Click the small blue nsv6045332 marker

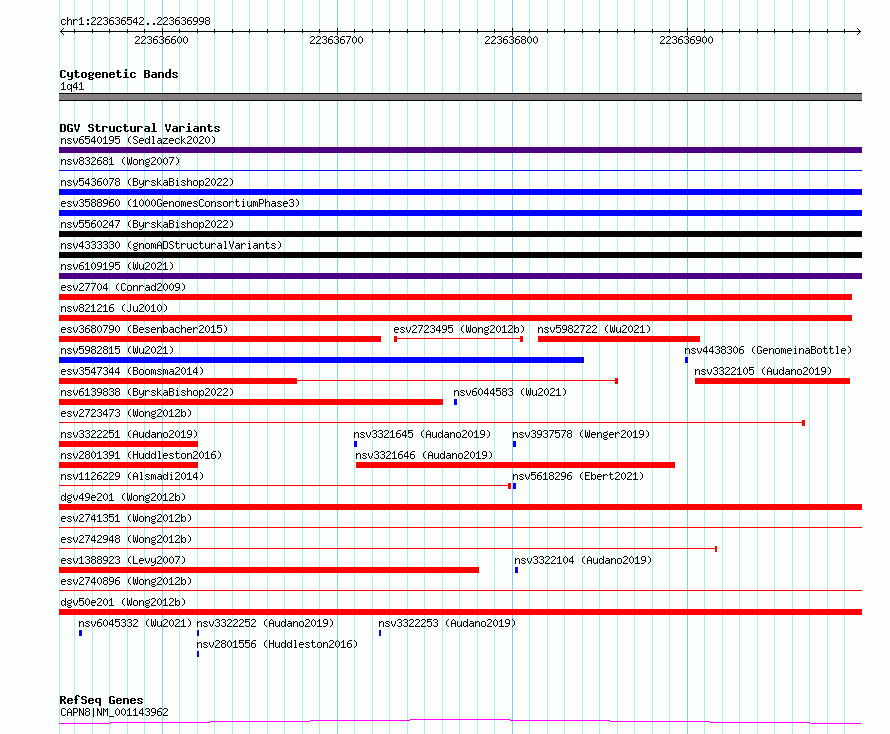click(x=81, y=633)
